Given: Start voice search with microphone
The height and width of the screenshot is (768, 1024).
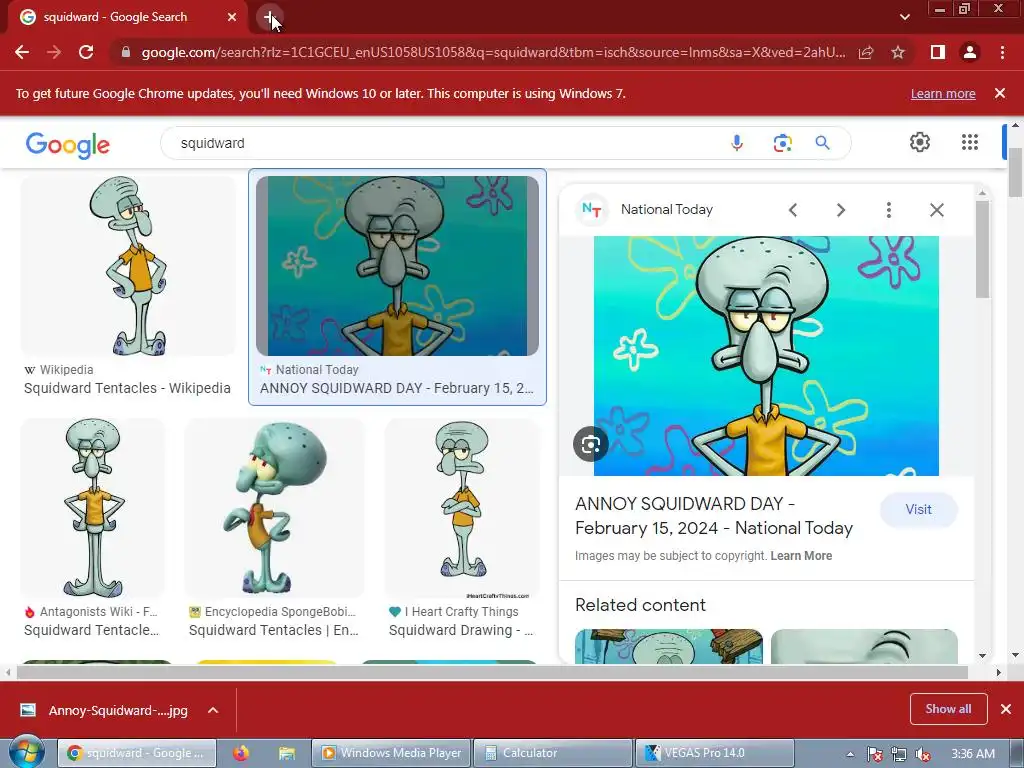Looking at the screenshot, I should (737, 143).
